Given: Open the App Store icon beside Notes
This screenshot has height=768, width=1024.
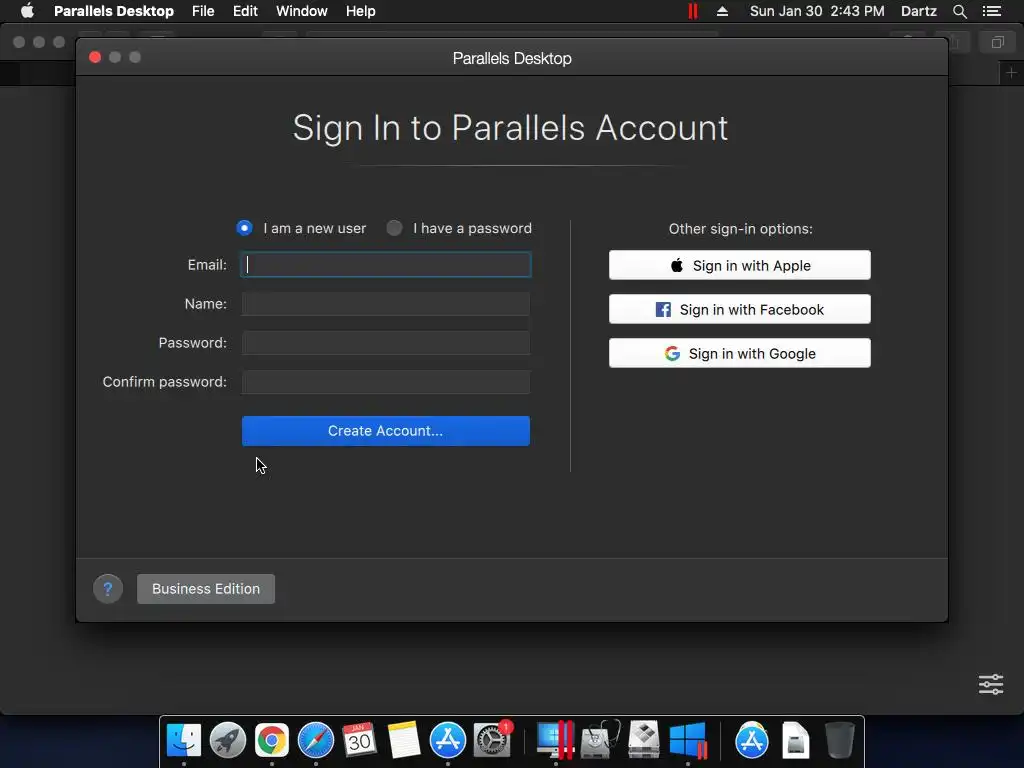Looking at the screenshot, I should click(x=448, y=741).
